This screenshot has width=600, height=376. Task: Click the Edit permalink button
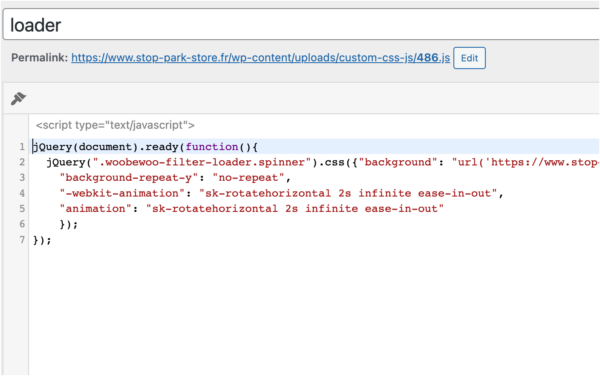pyautogui.click(x=469, y=58)
